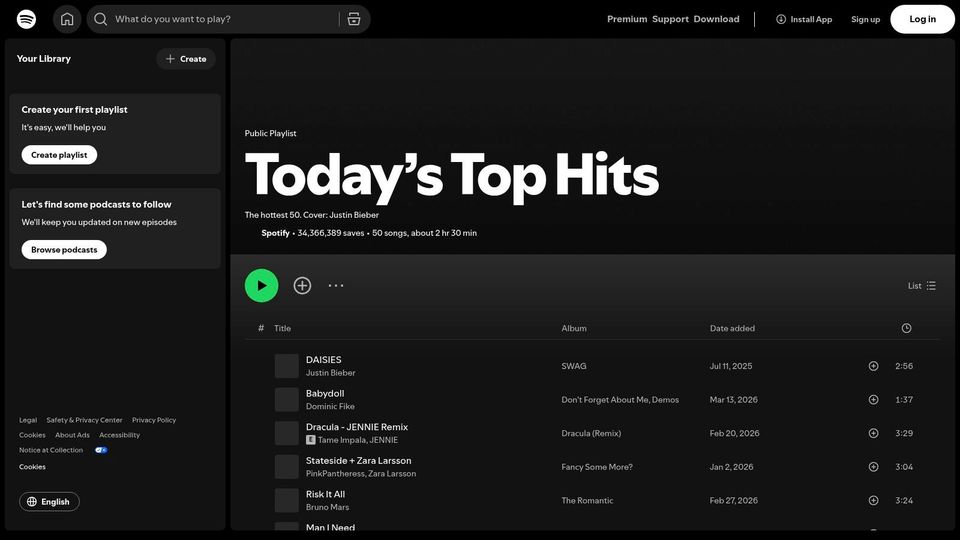Open About Ads footer link
Viewport: 960px width, 540px height.
[72, 435]
